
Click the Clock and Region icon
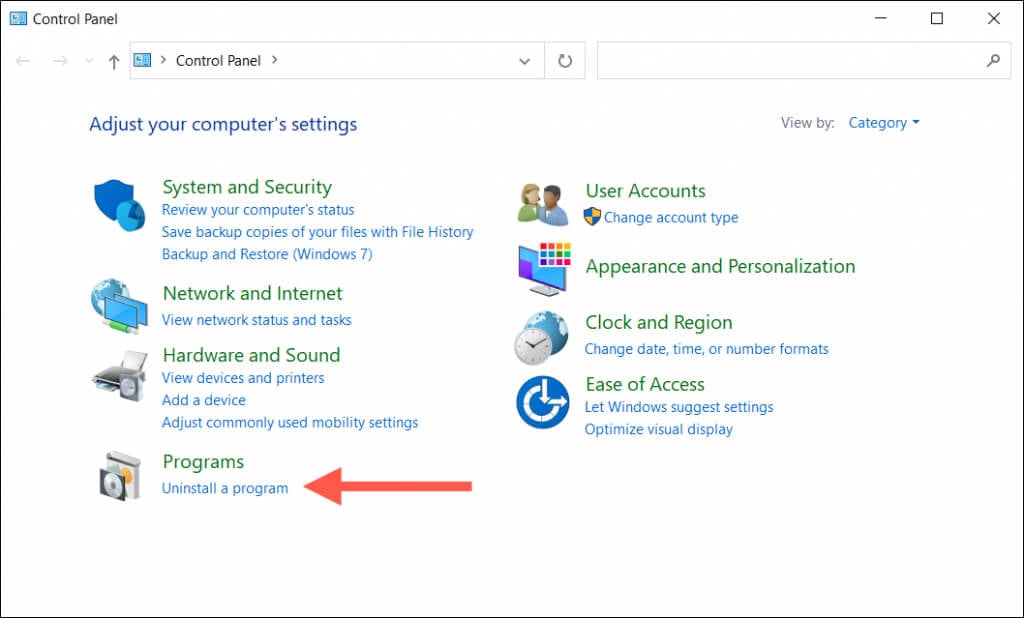[x=541, y=337]
